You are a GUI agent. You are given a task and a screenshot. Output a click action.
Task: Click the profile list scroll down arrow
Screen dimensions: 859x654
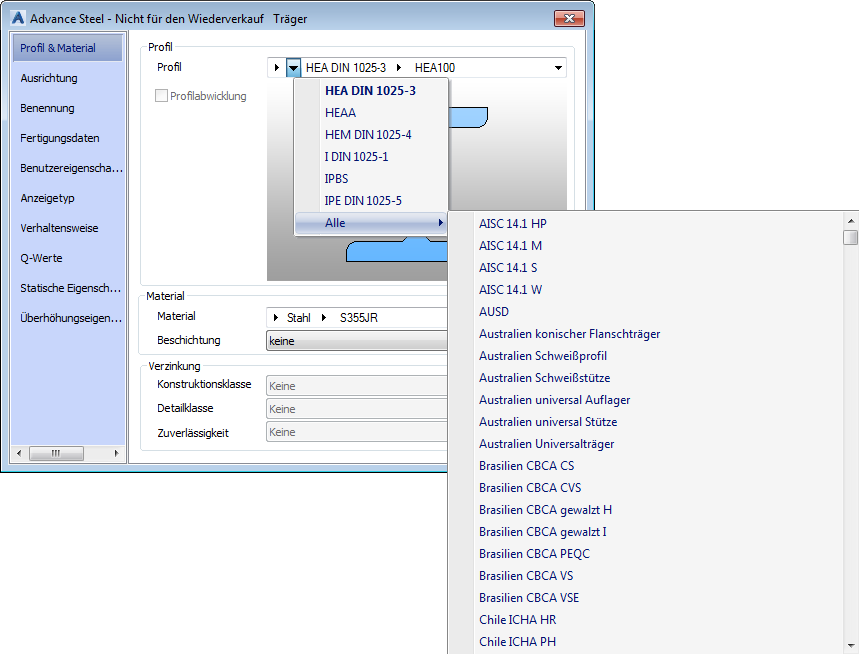pyautogui.click(x=850, y=646)
